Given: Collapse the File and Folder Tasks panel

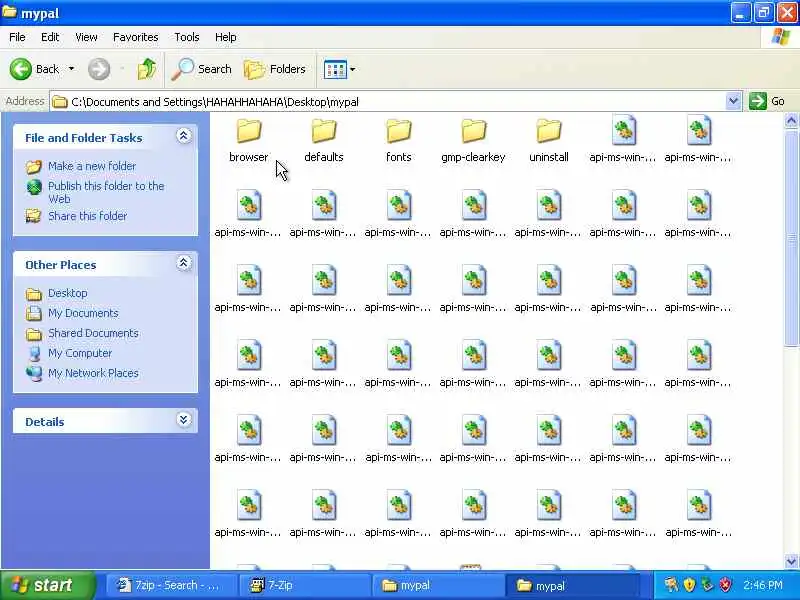Looking at the screenshot, I should tap(184, 136).
